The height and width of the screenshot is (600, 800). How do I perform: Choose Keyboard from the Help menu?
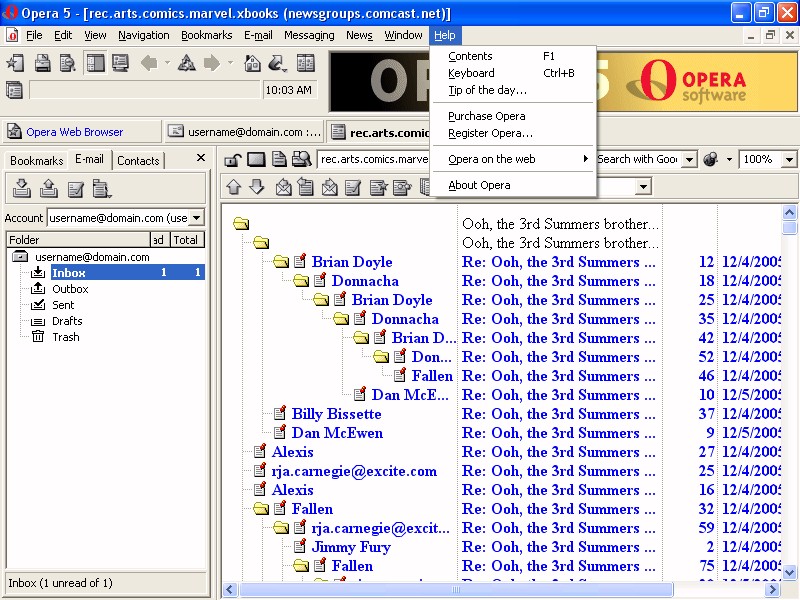pos(513,73)
